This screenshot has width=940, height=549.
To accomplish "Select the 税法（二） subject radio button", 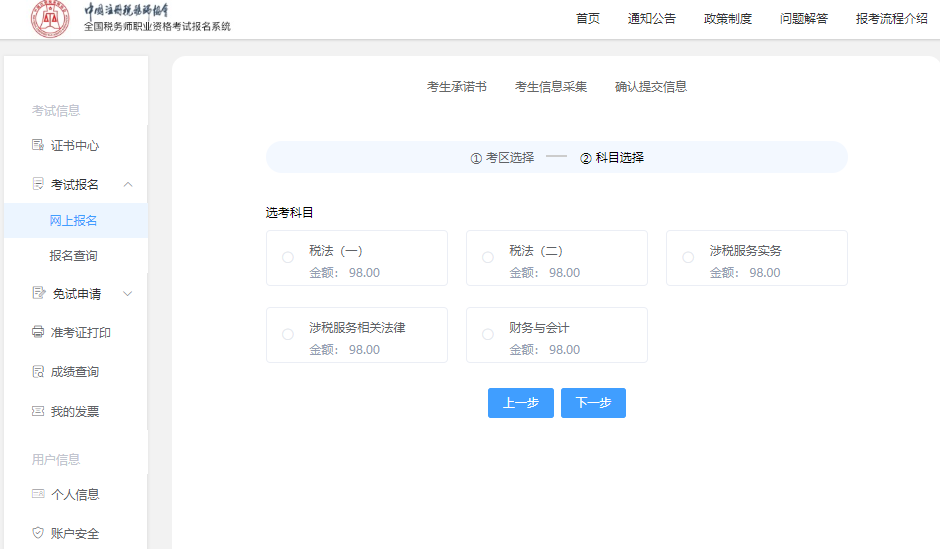I will tap(488, 258).
